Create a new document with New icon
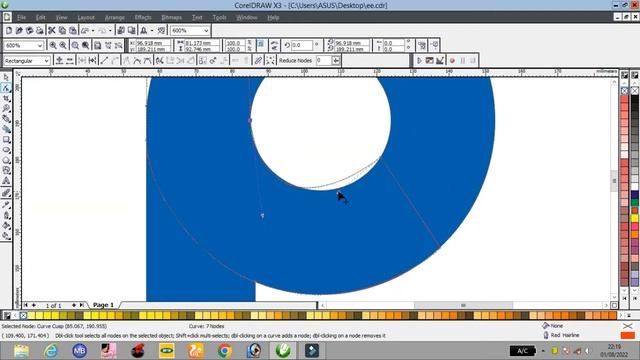Image resolution: width=640 pixels, height=360 pixels. point(9,31)
